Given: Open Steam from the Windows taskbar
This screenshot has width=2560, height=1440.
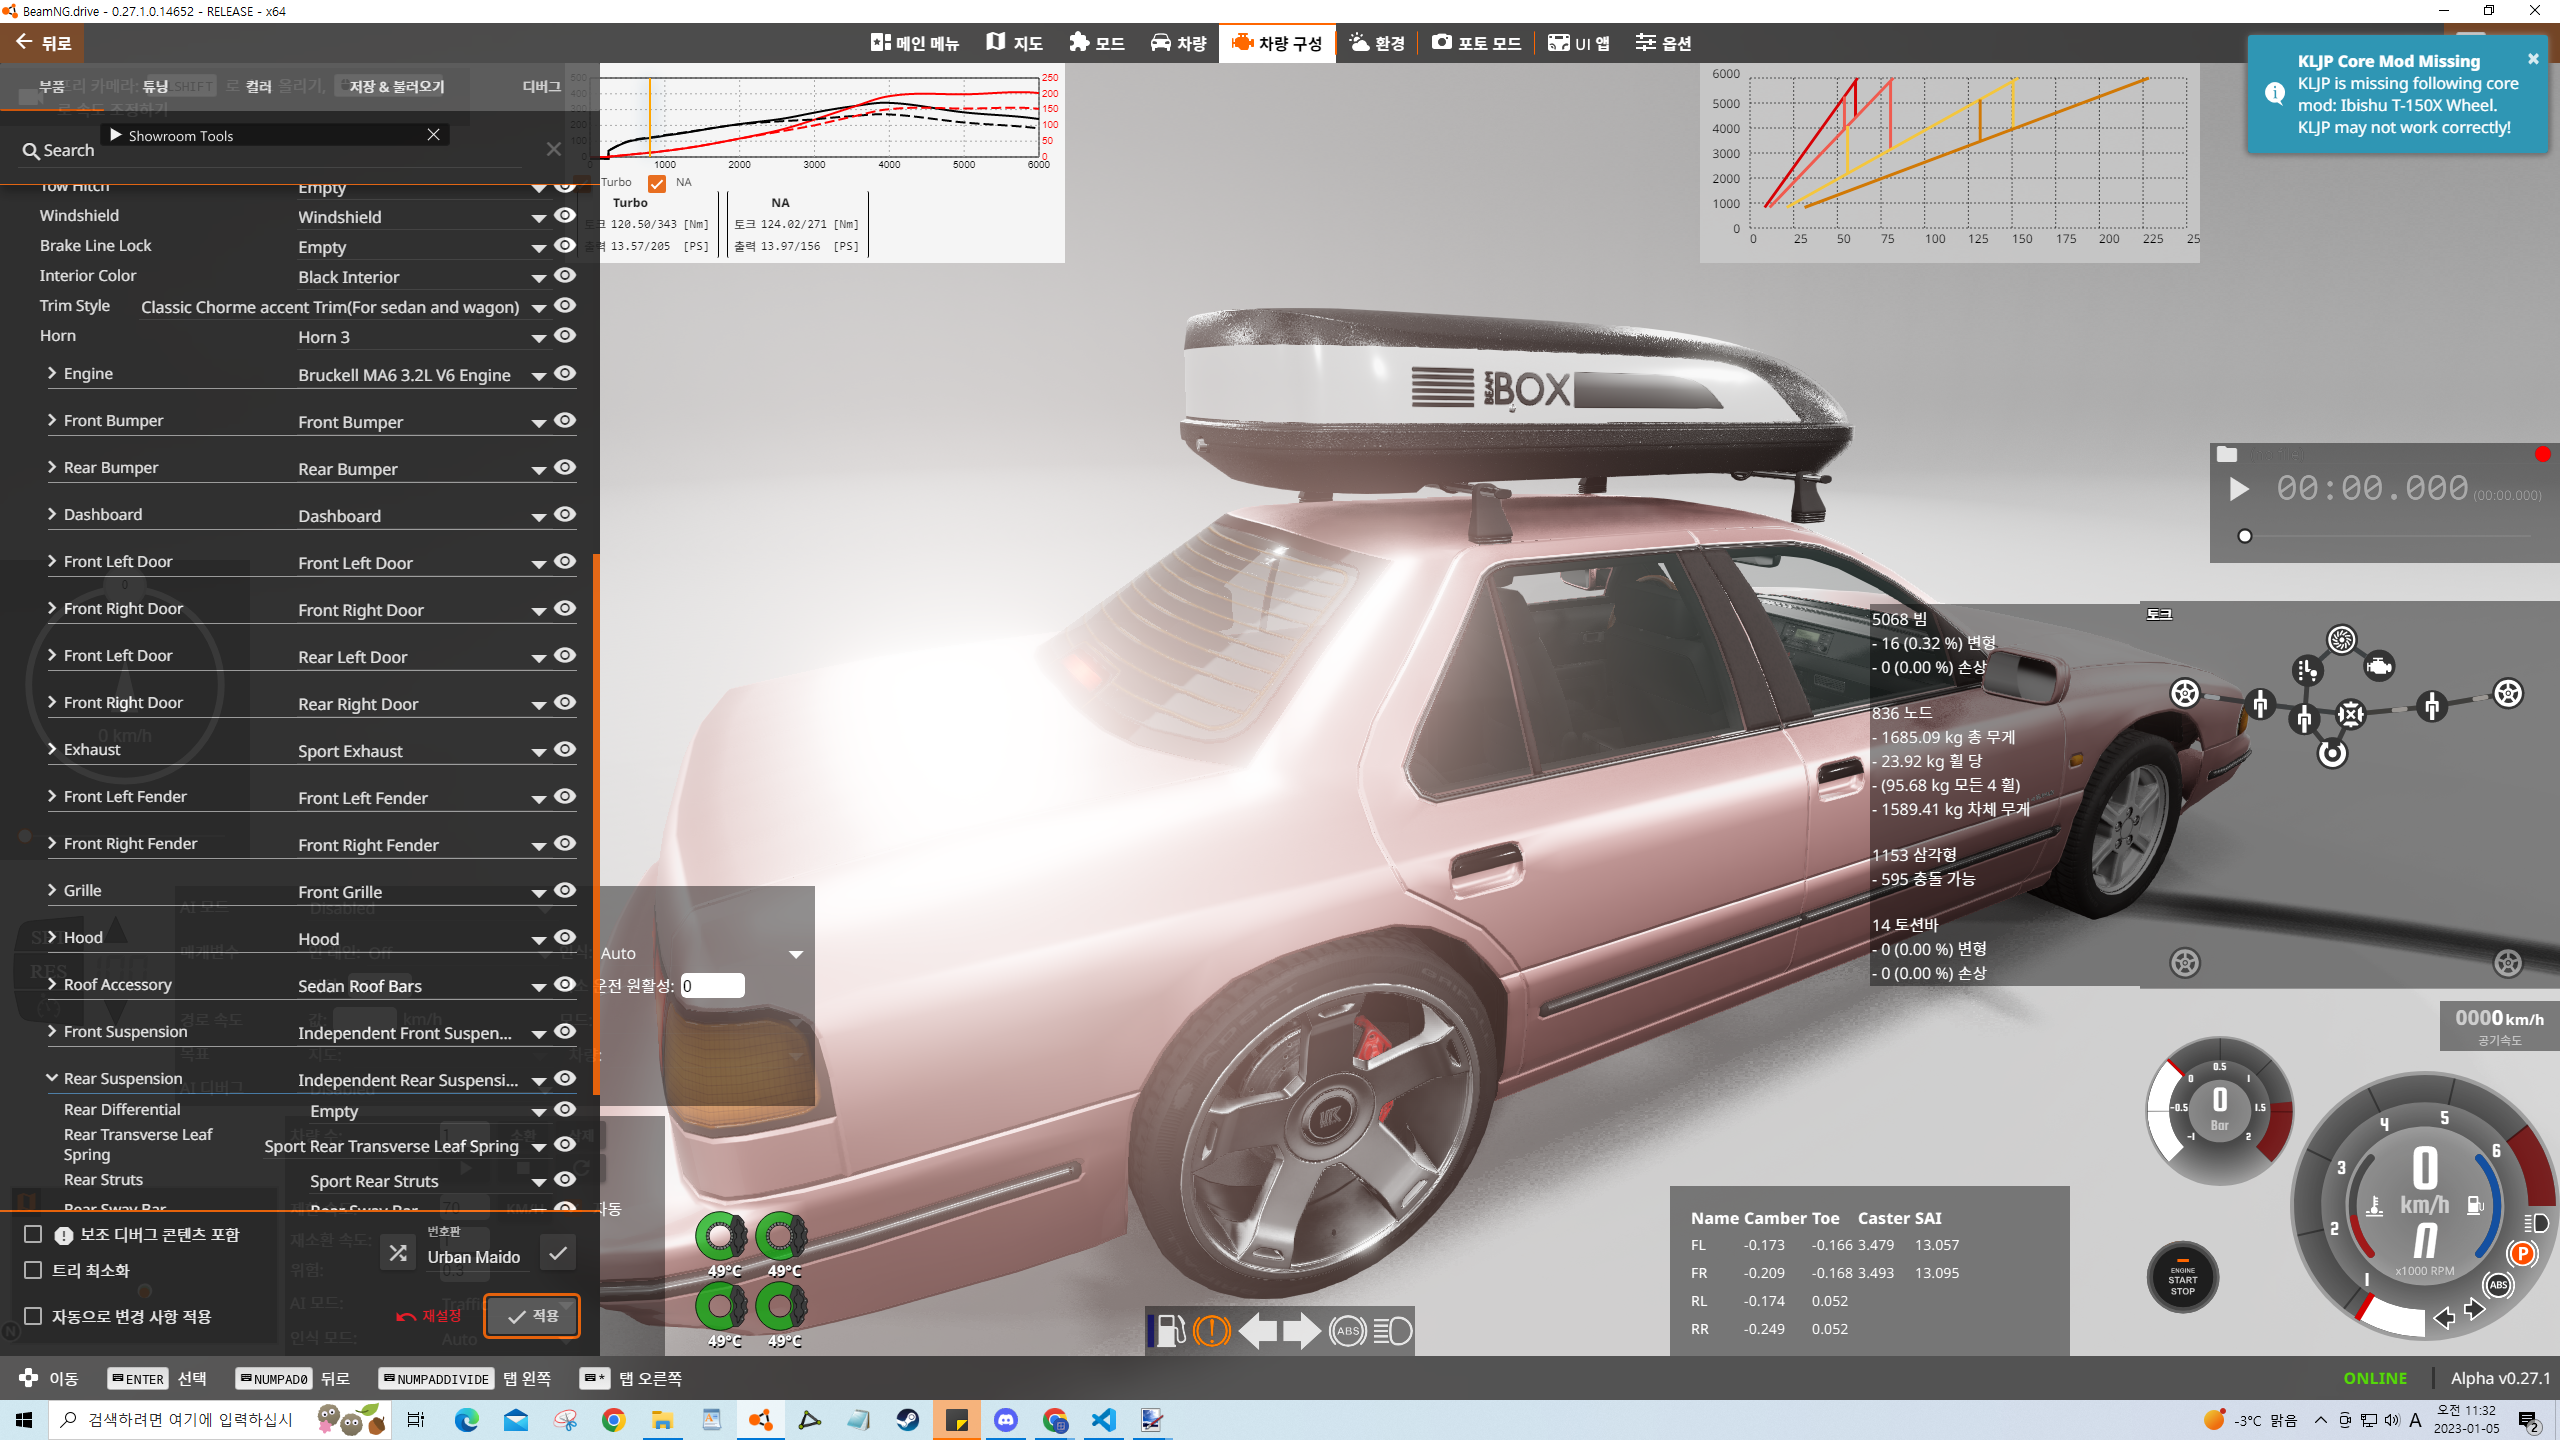Looking at the screenshot, I should click(x=907, y=1420).
